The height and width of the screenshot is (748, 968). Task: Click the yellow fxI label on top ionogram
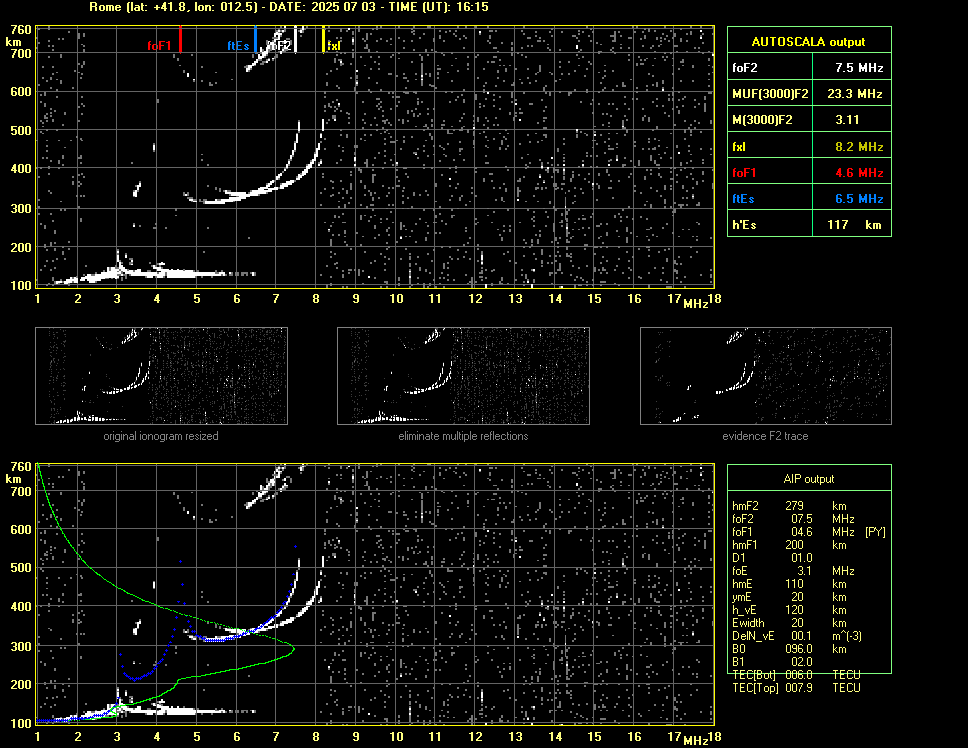click(333, 46)
